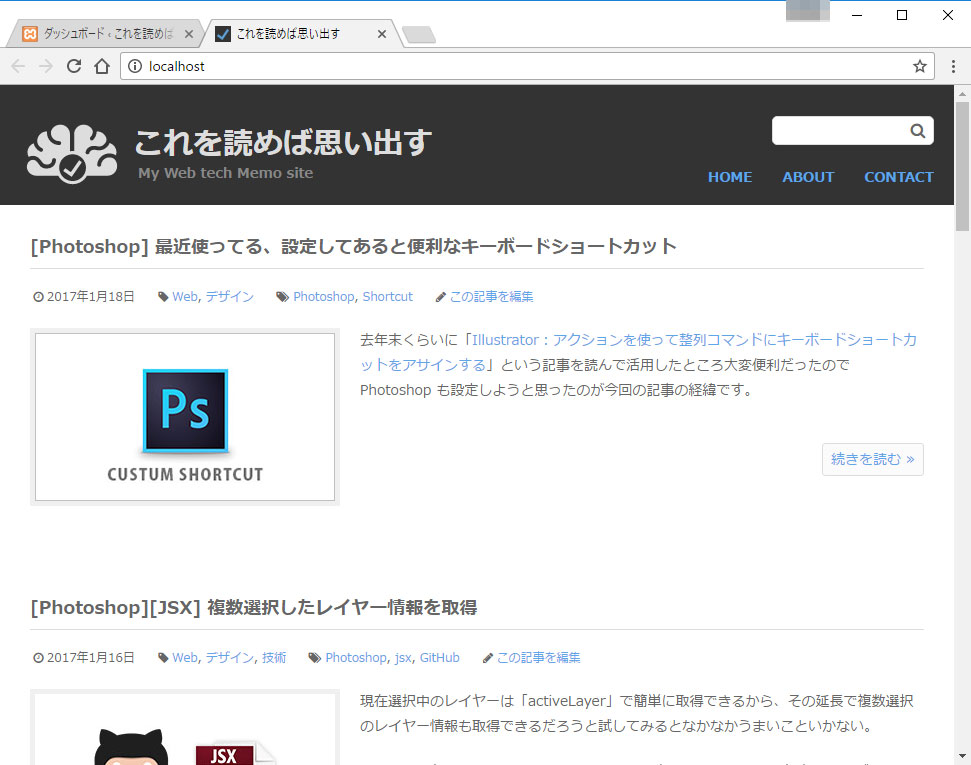971x765 pixels.
Task: Click the scrollbar up arrow
Action: click(x=962, y=94)
